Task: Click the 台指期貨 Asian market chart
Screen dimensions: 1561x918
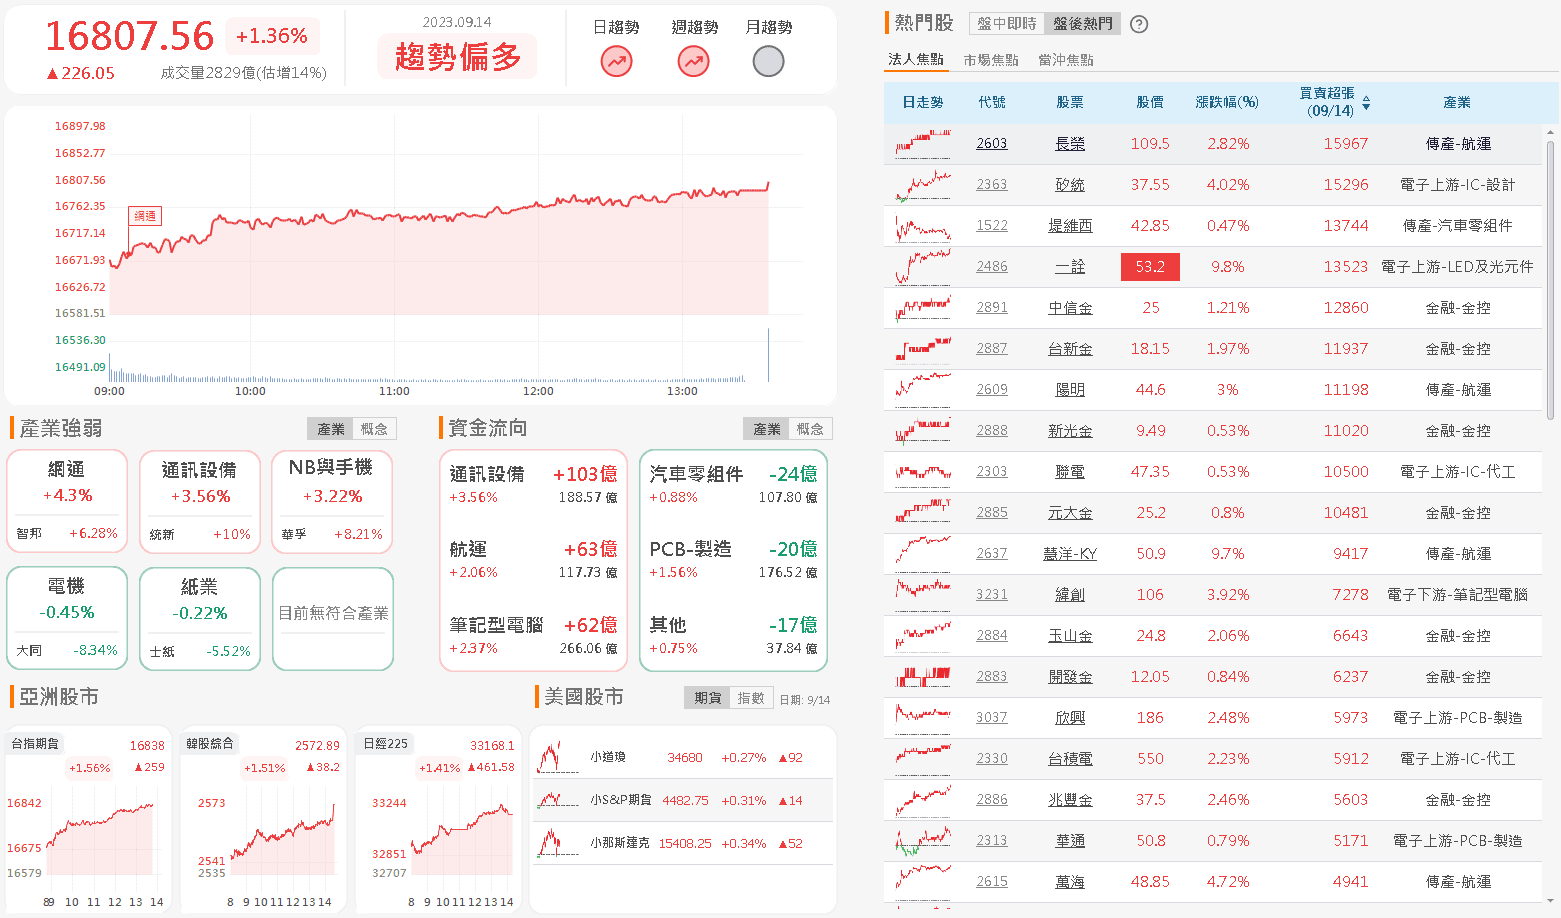Action: pyautogui.click(x=87, y=820)
